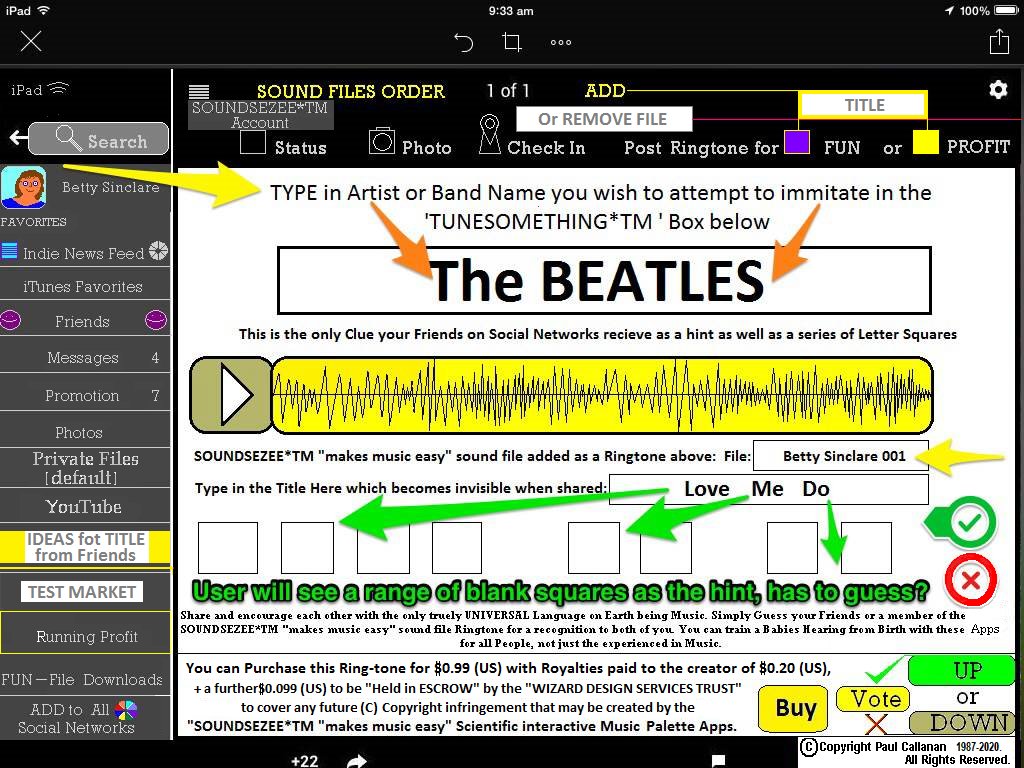The width and height of the screenshot is (1024, 768).
Task: Click inside the yellow waveform track
Action: pyautogui.click(x=601, y=395)
